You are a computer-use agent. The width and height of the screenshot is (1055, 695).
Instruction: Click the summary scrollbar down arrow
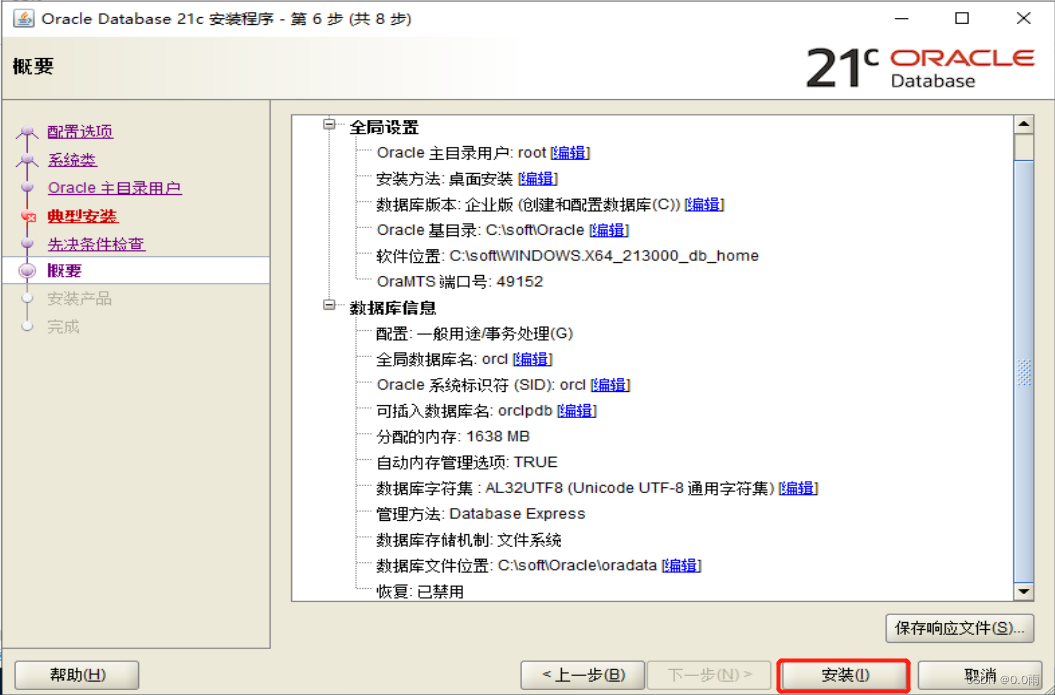[x=1023, y=592]
